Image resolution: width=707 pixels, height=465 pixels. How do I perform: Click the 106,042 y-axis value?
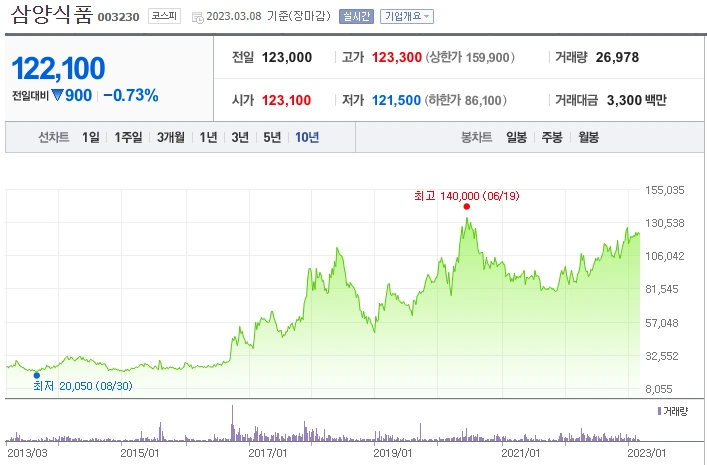click(x=665, y=256)
